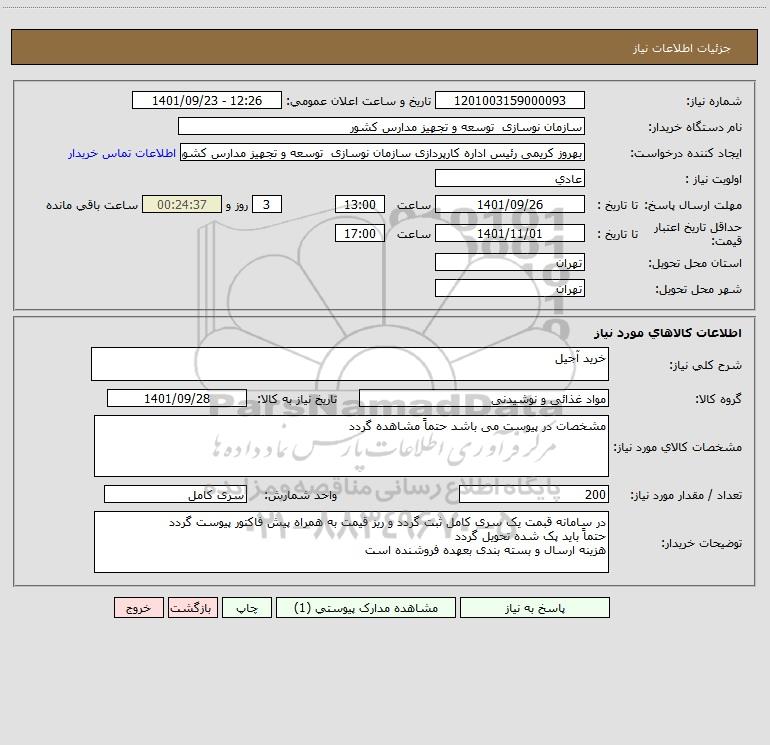Click the حداقل تاریخ اعتبار قیمت label
770x745 pixels.
[x=698, y=234]
